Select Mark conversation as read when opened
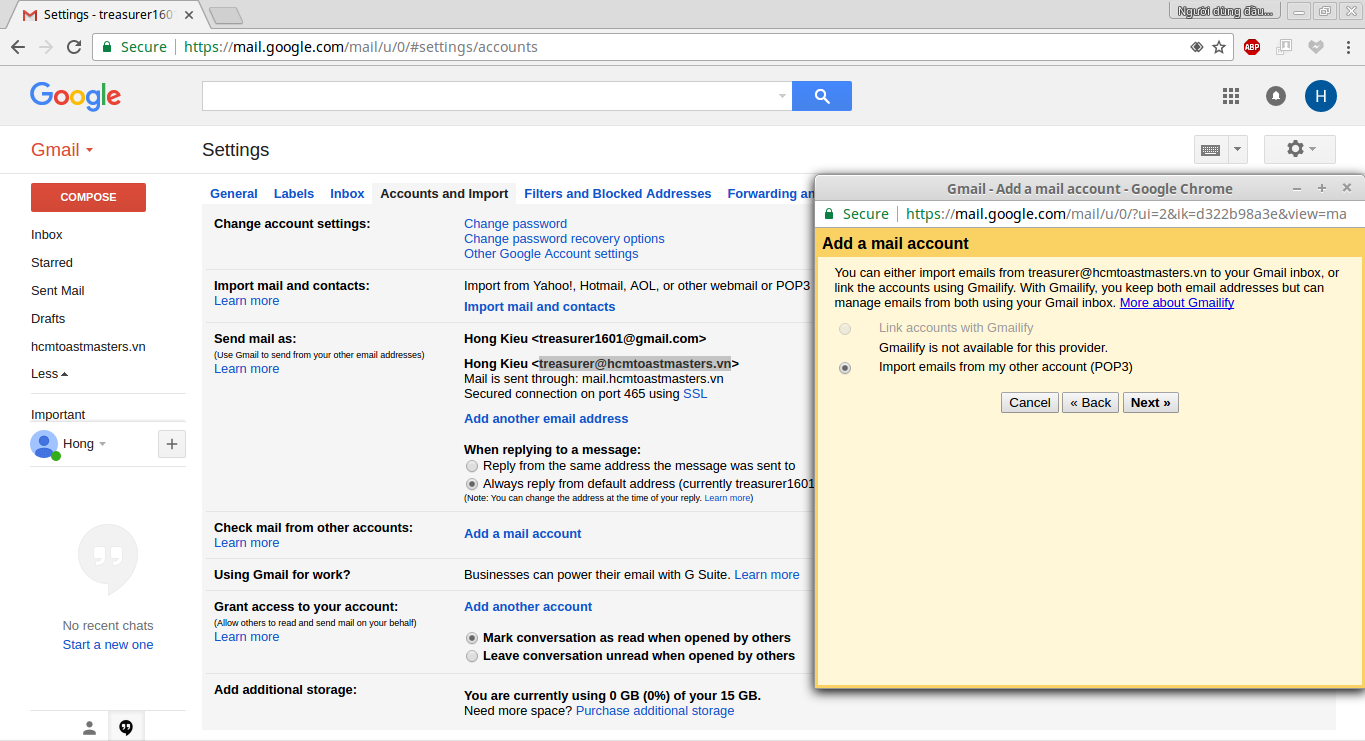The height and width of the screenshot is (741, 1365). tap(472, 638)
